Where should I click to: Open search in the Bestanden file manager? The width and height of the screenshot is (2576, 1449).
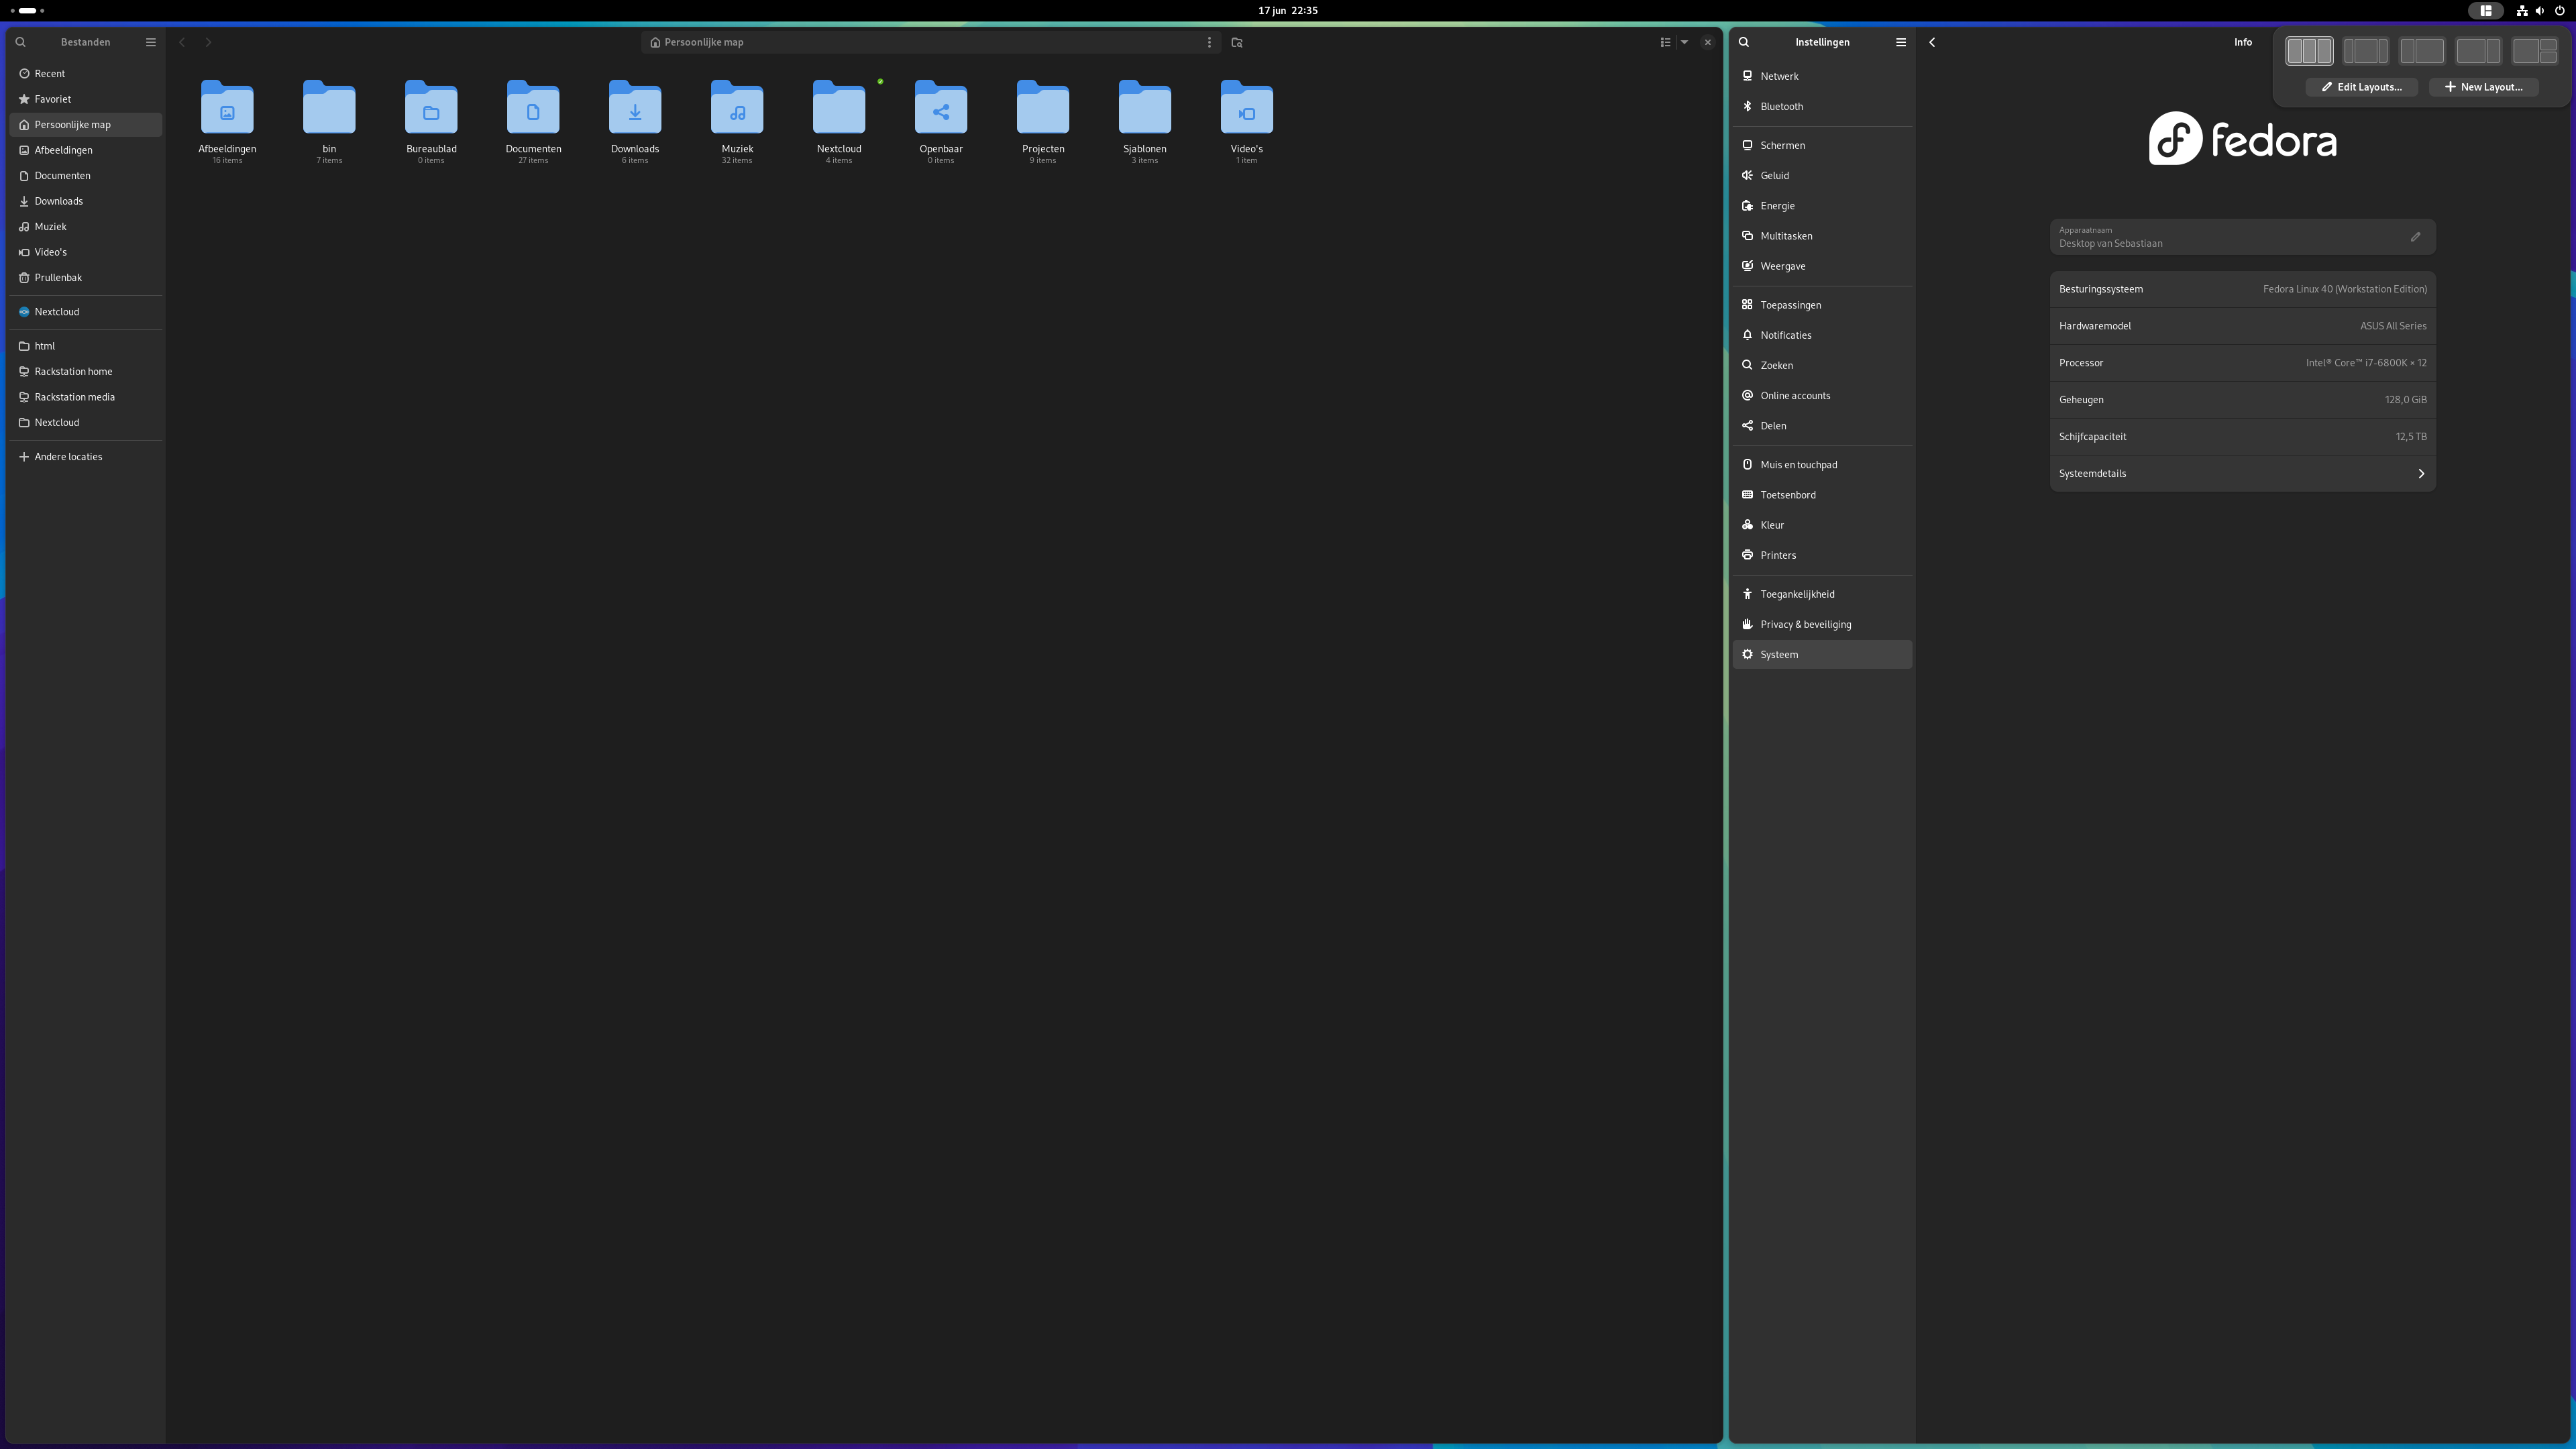(x=20, y=42)
